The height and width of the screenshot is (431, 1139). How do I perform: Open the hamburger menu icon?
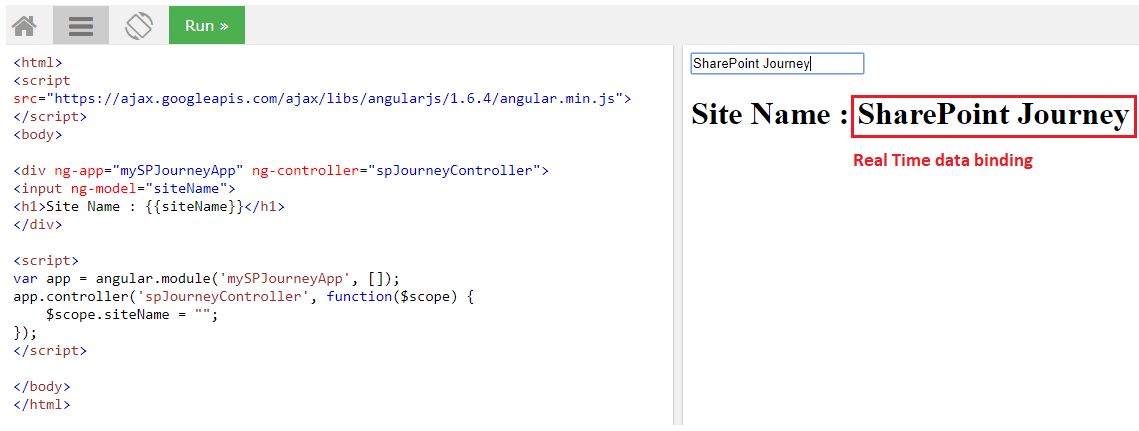tap(81, 25)
